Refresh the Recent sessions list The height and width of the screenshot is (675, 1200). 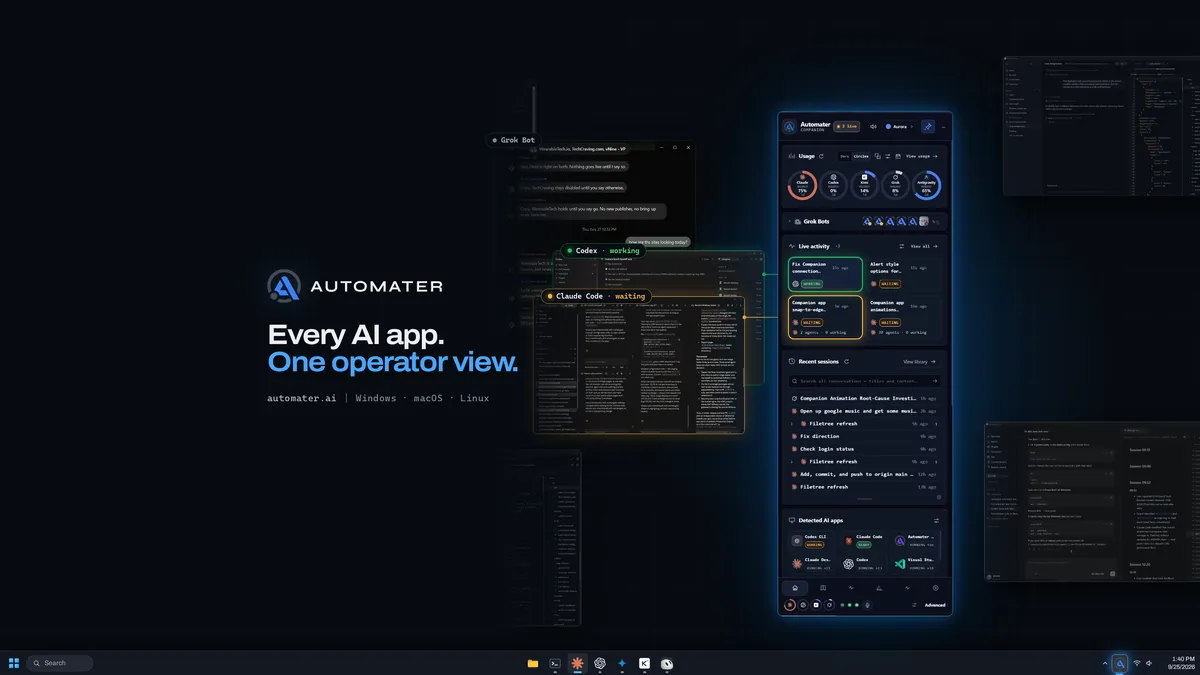click(x=846, y=361)
